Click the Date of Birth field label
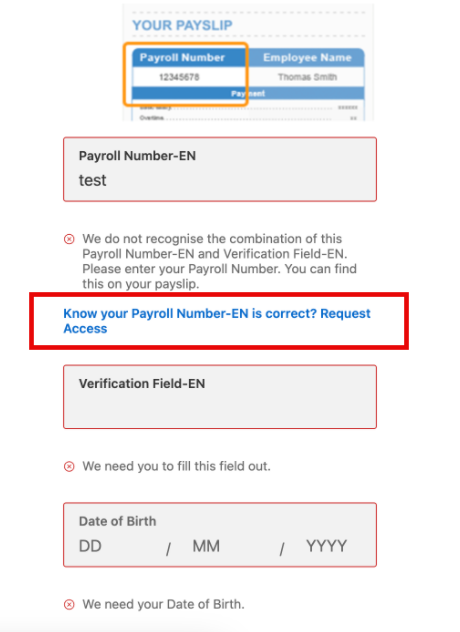The height and width of the screenshot is (632, 460). click(x=117, y=521)
